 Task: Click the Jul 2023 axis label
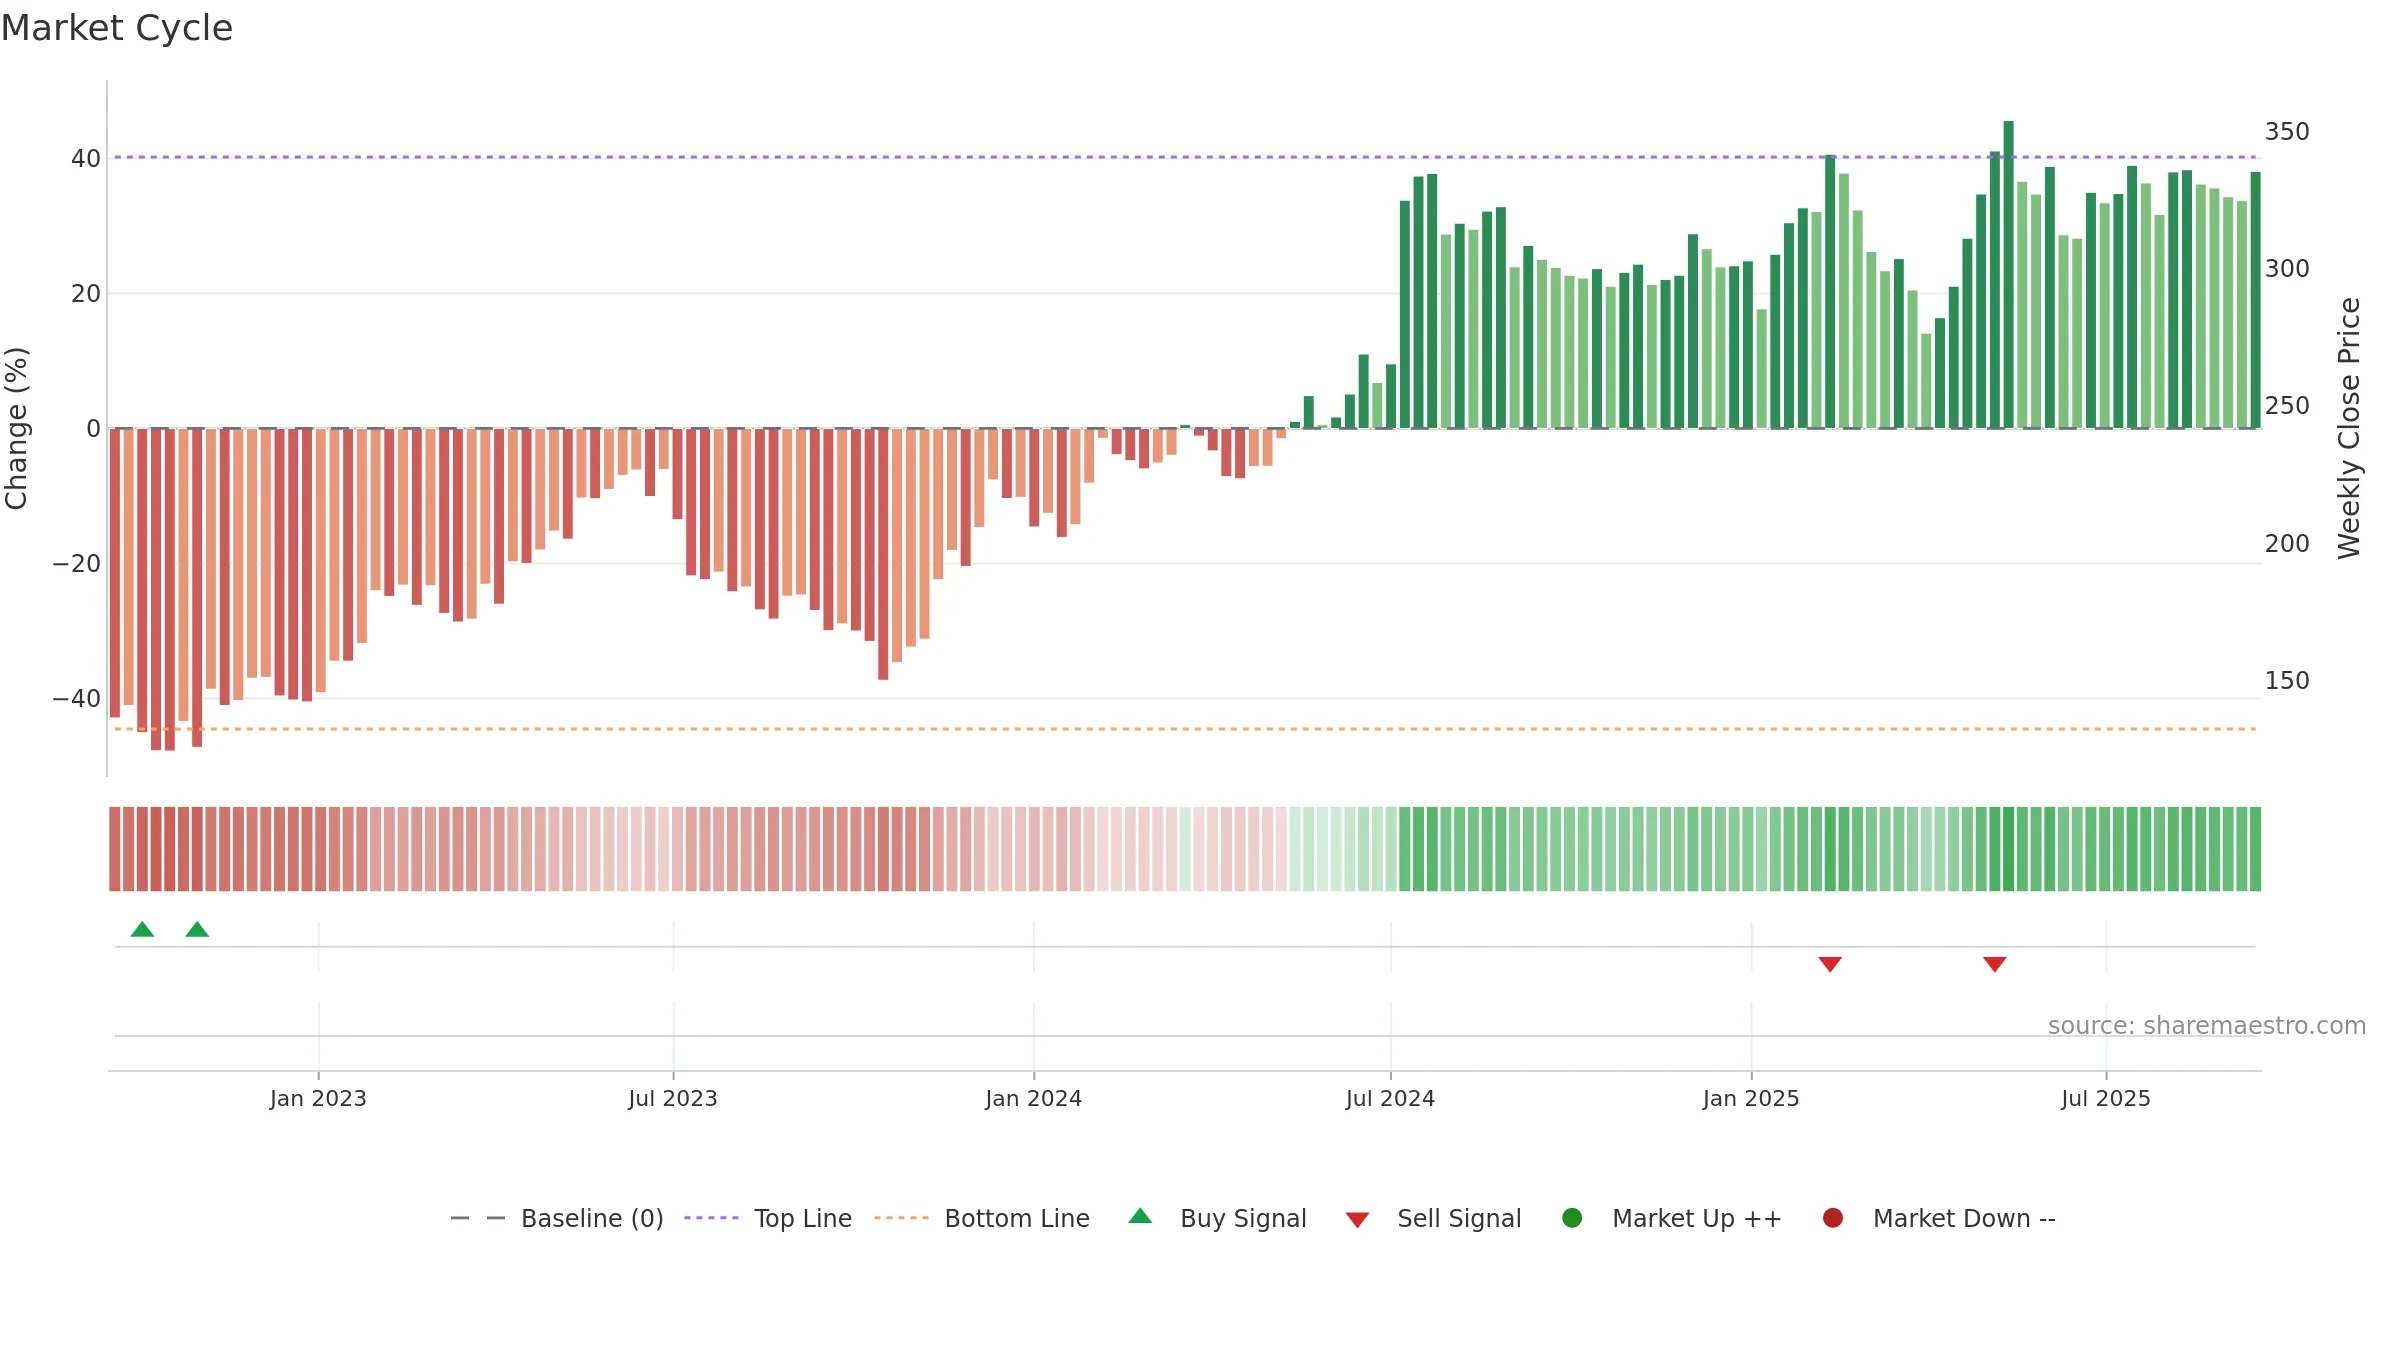coord(673,1098)
